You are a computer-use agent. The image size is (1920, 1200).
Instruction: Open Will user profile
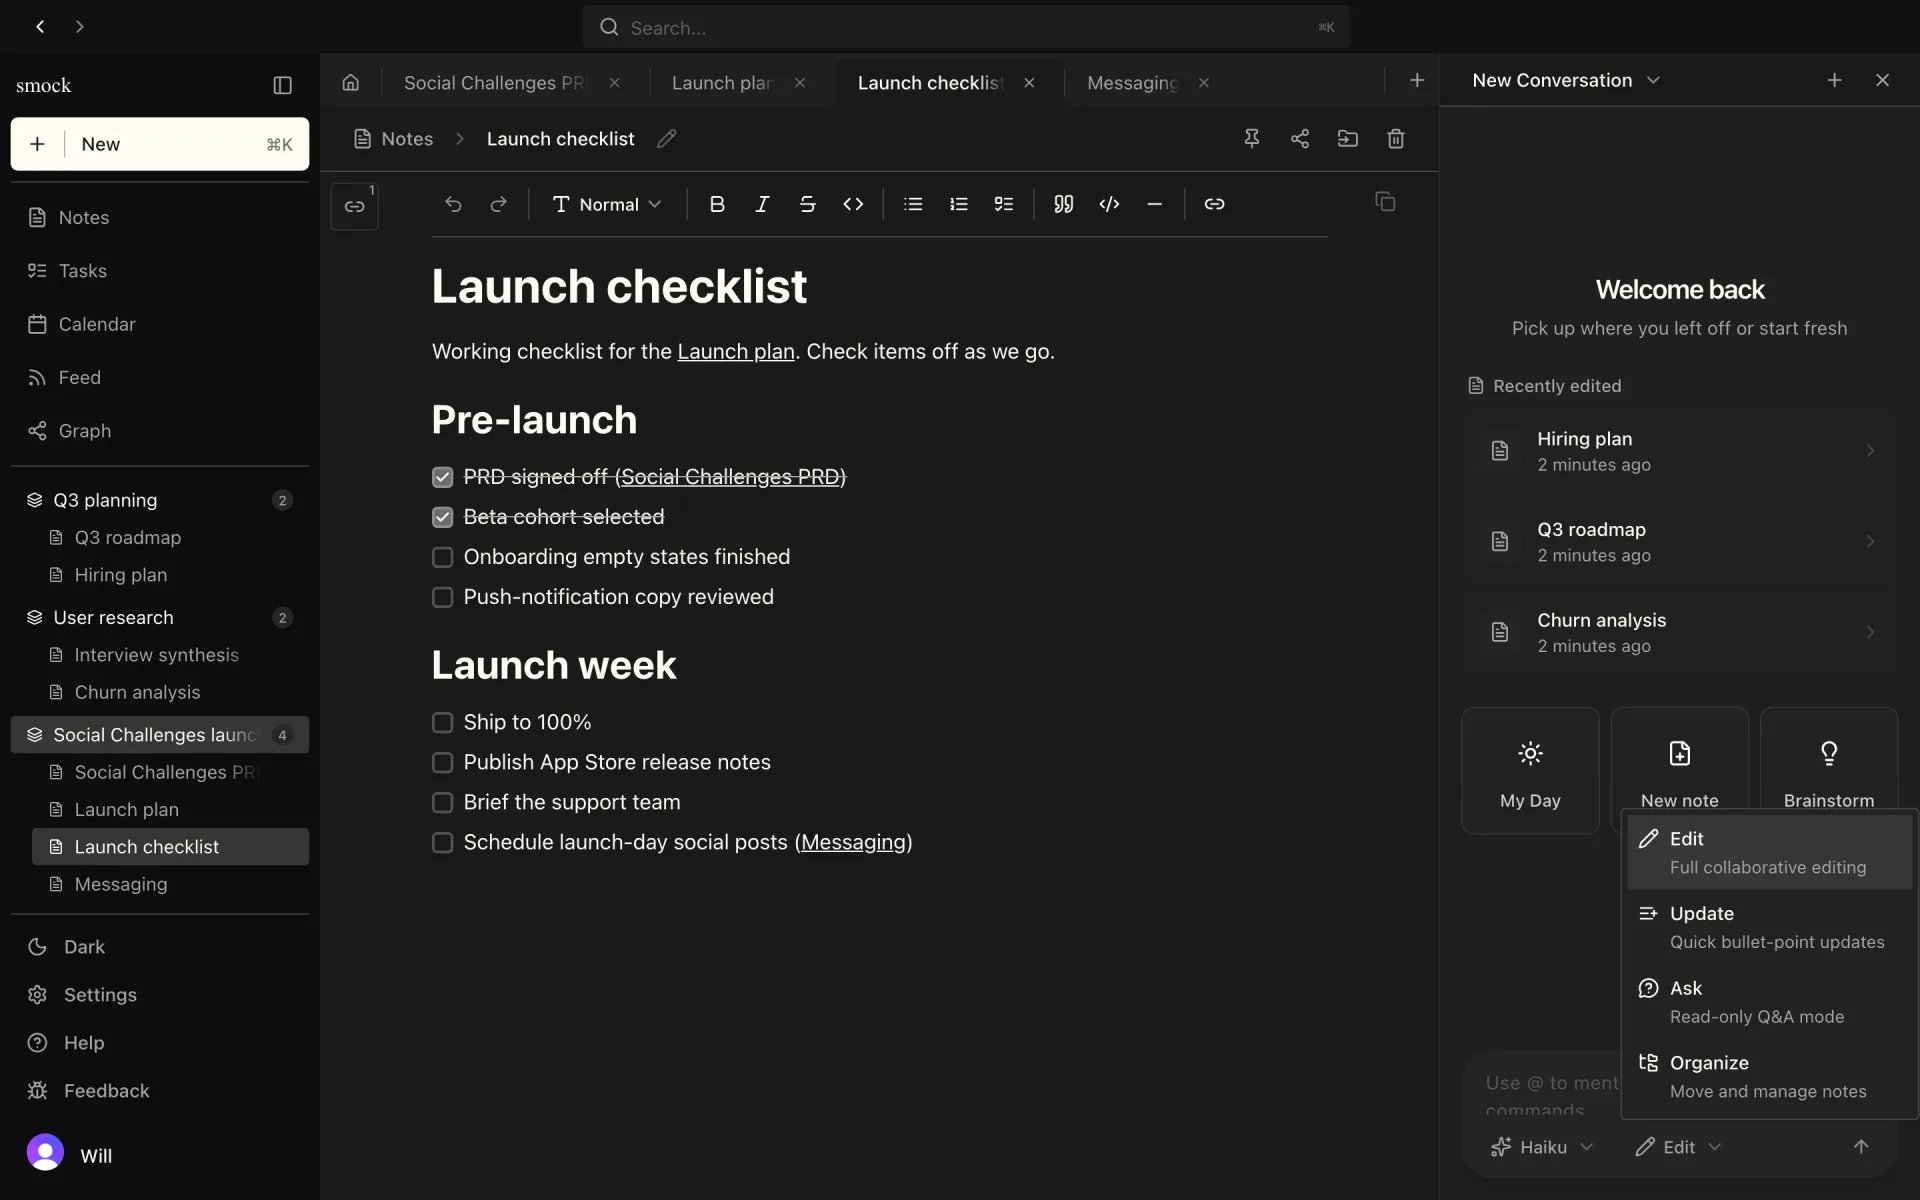point(70,1154)
